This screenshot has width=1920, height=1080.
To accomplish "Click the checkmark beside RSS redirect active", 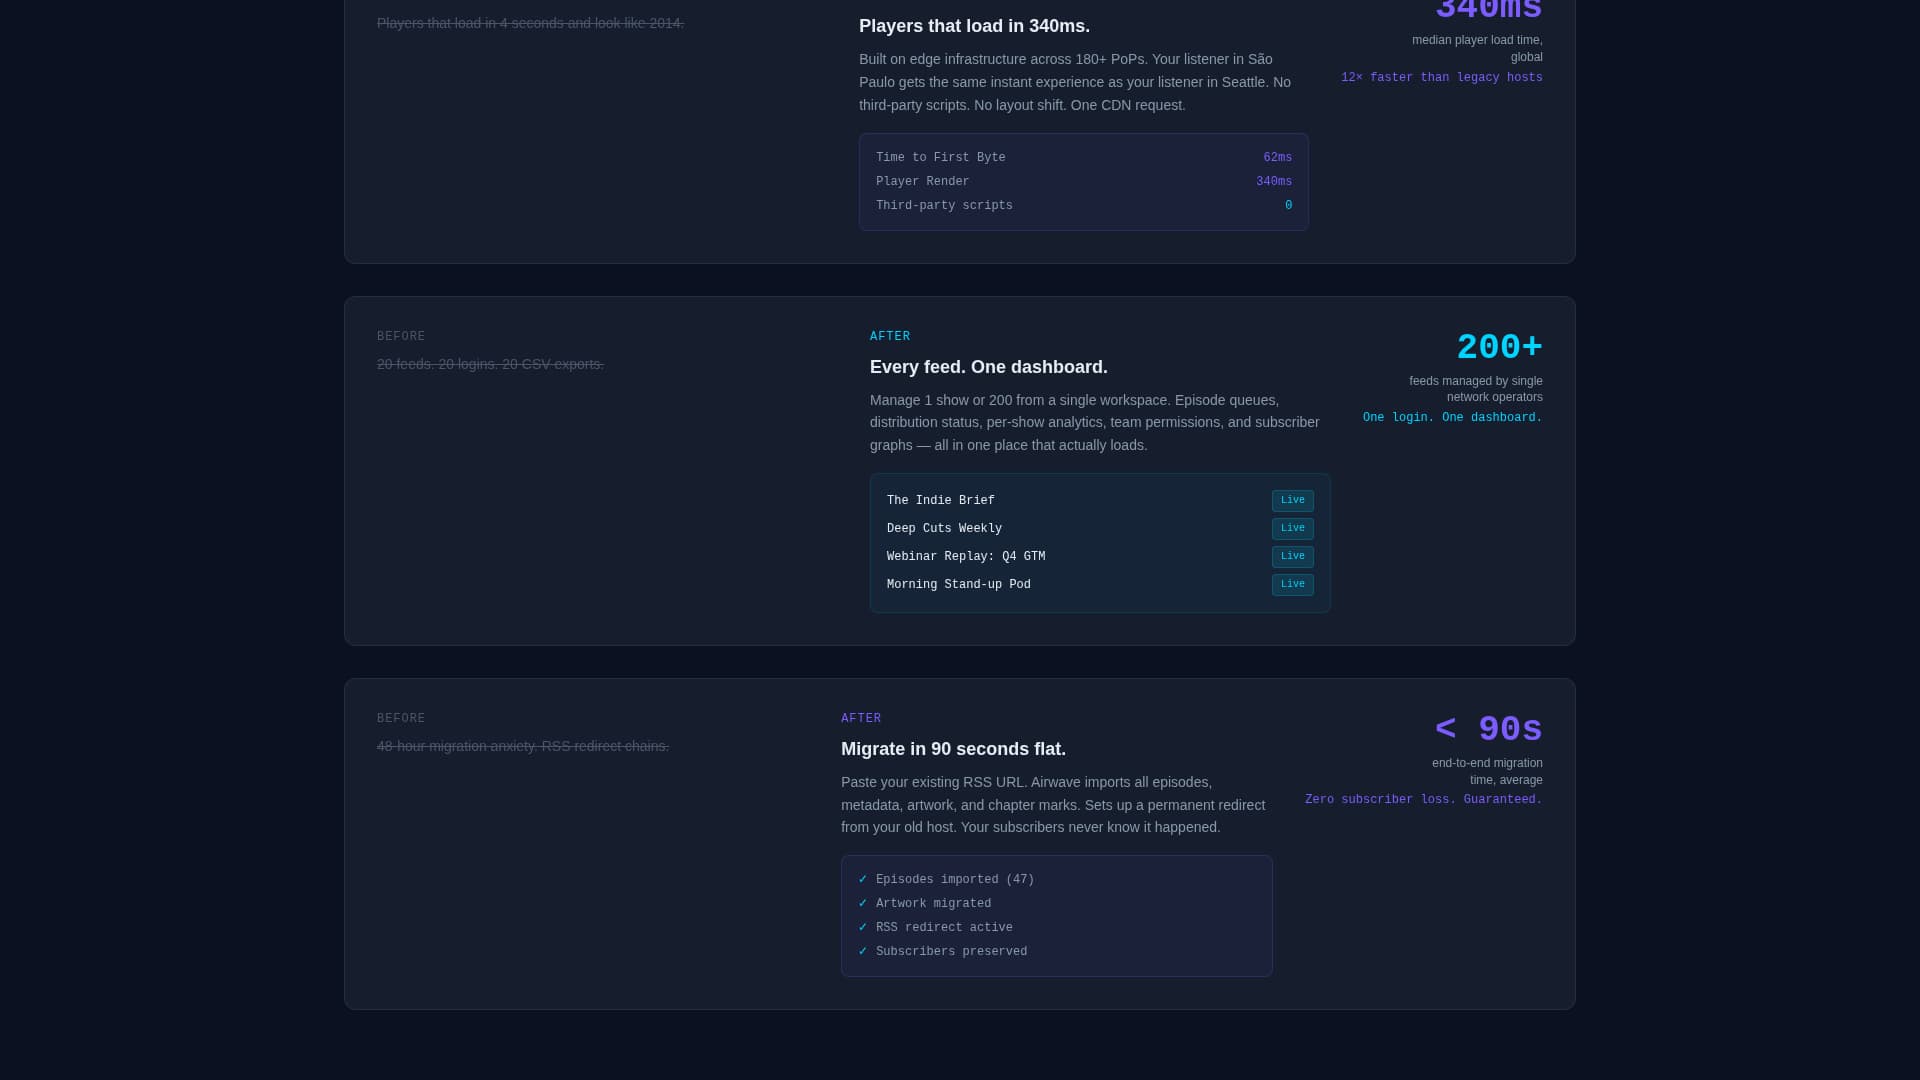I will [x=864, y=927].
